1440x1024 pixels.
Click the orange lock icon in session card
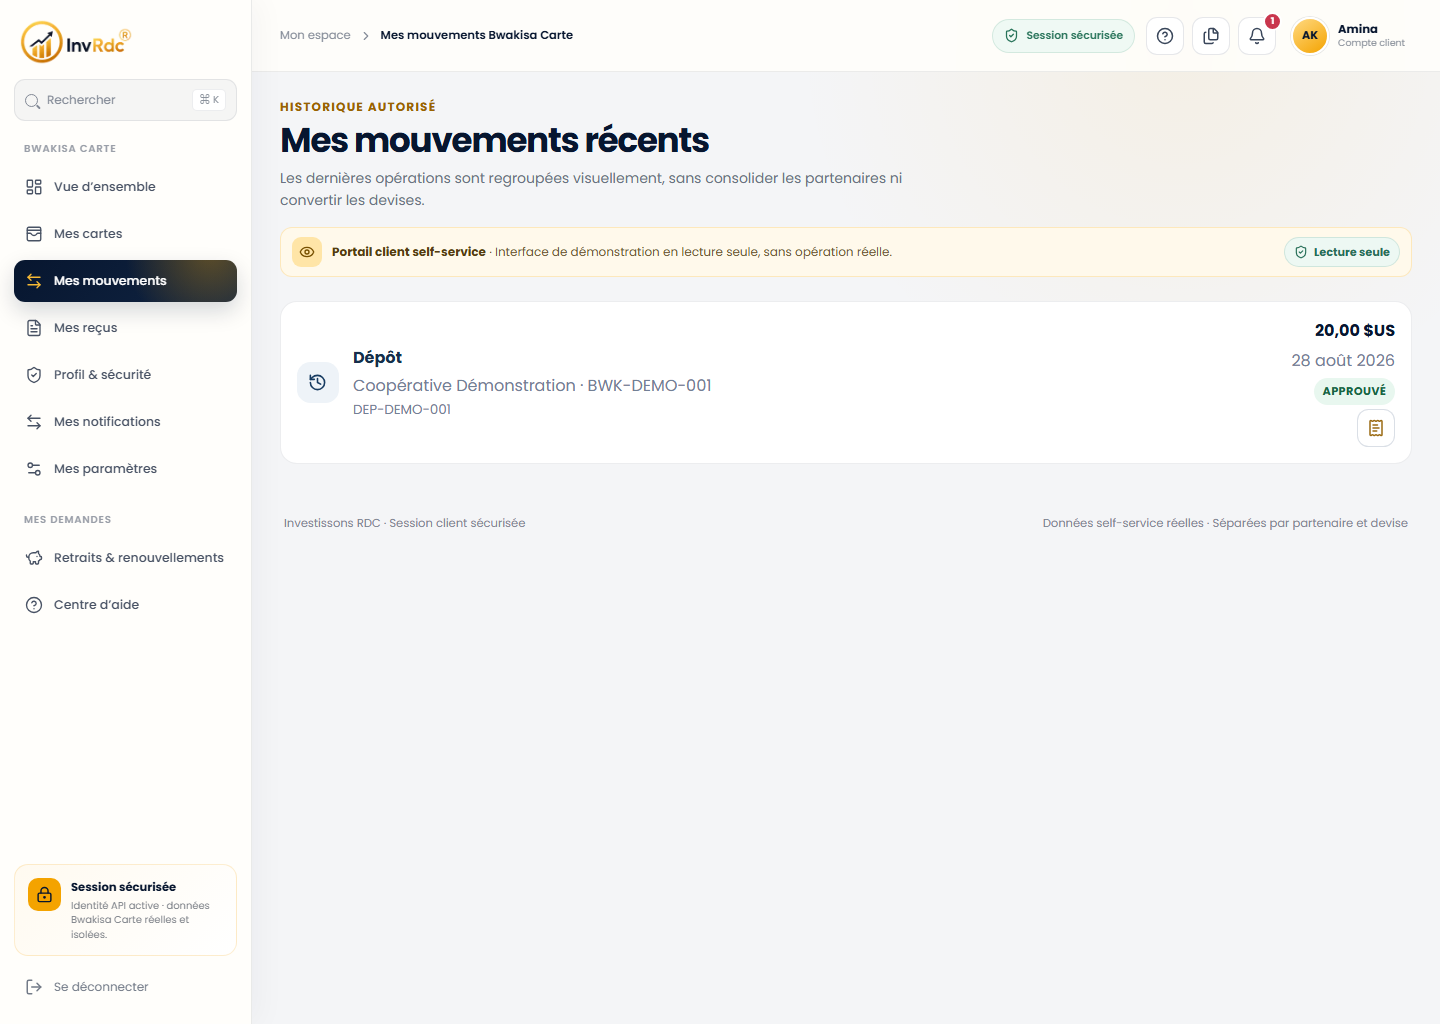[44, 895]
